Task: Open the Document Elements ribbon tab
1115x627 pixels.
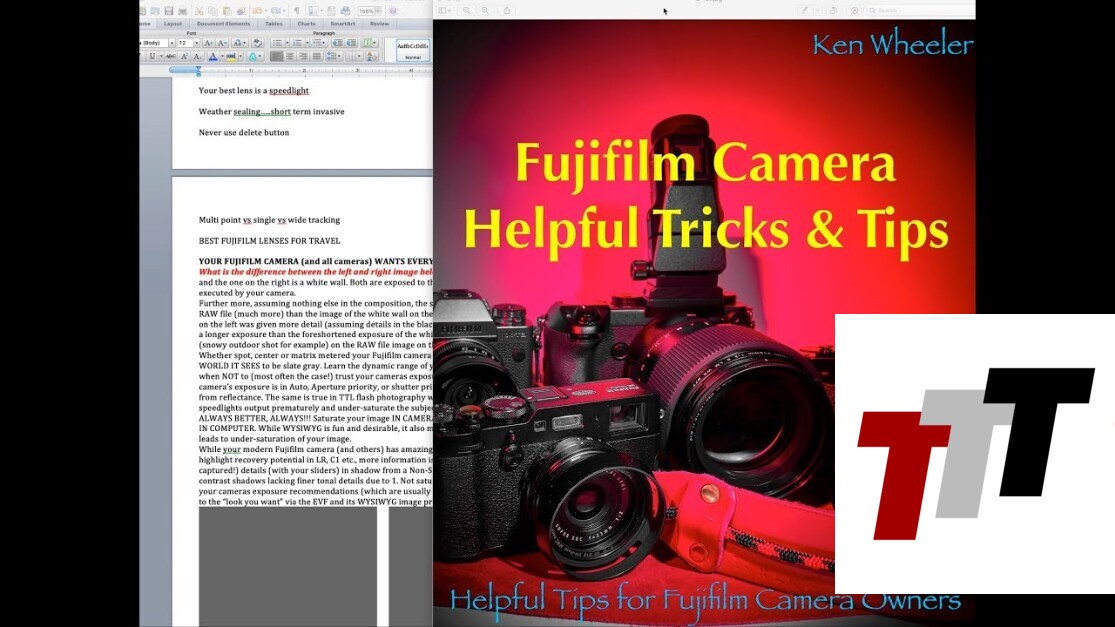Action: click(223, 23)
